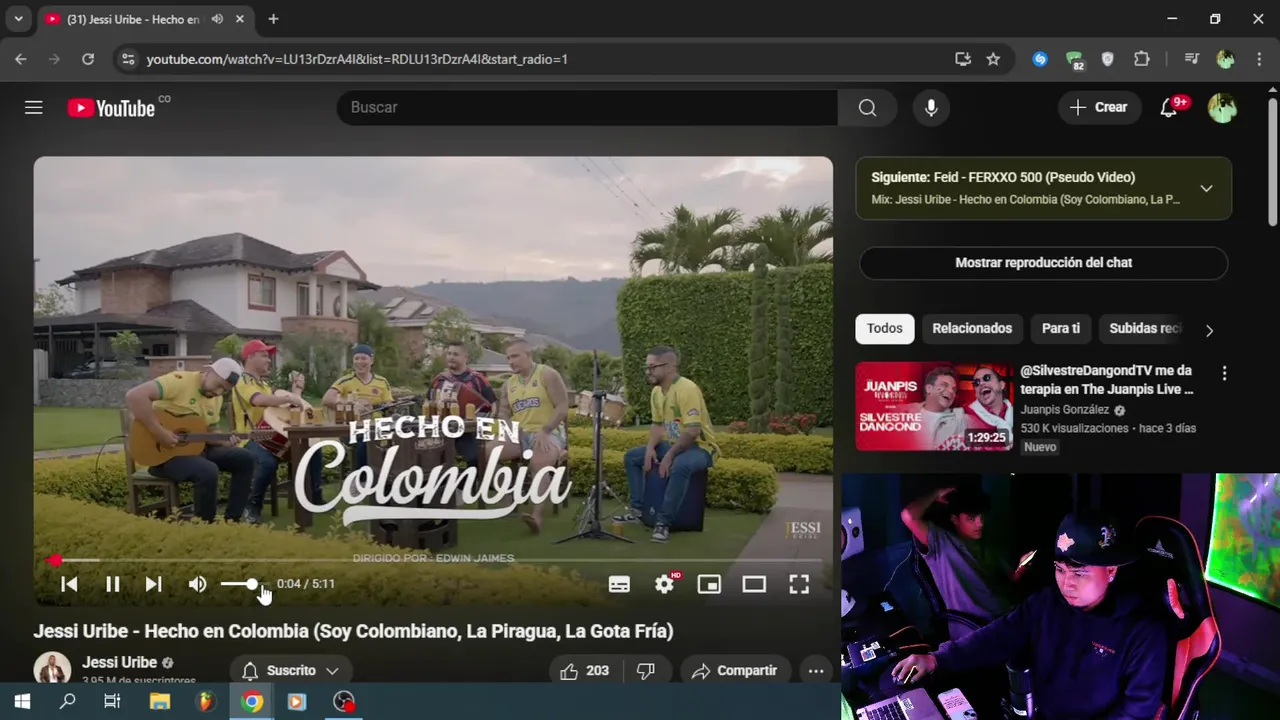Open the tab search dropdown arrow
The height and width of the screenshot is (720, 1280).
pos(18,19)
